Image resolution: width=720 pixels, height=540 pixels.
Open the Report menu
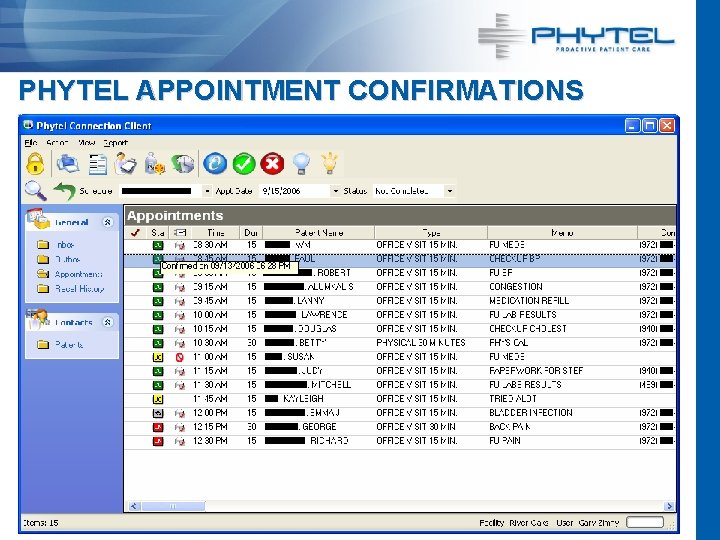click(x=115, y=143)
